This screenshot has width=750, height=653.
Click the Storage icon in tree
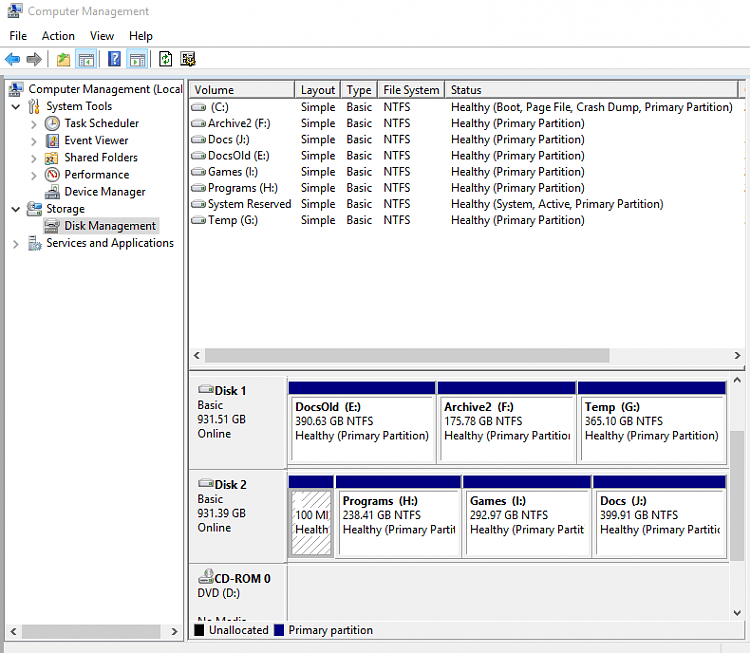[34, 209]
